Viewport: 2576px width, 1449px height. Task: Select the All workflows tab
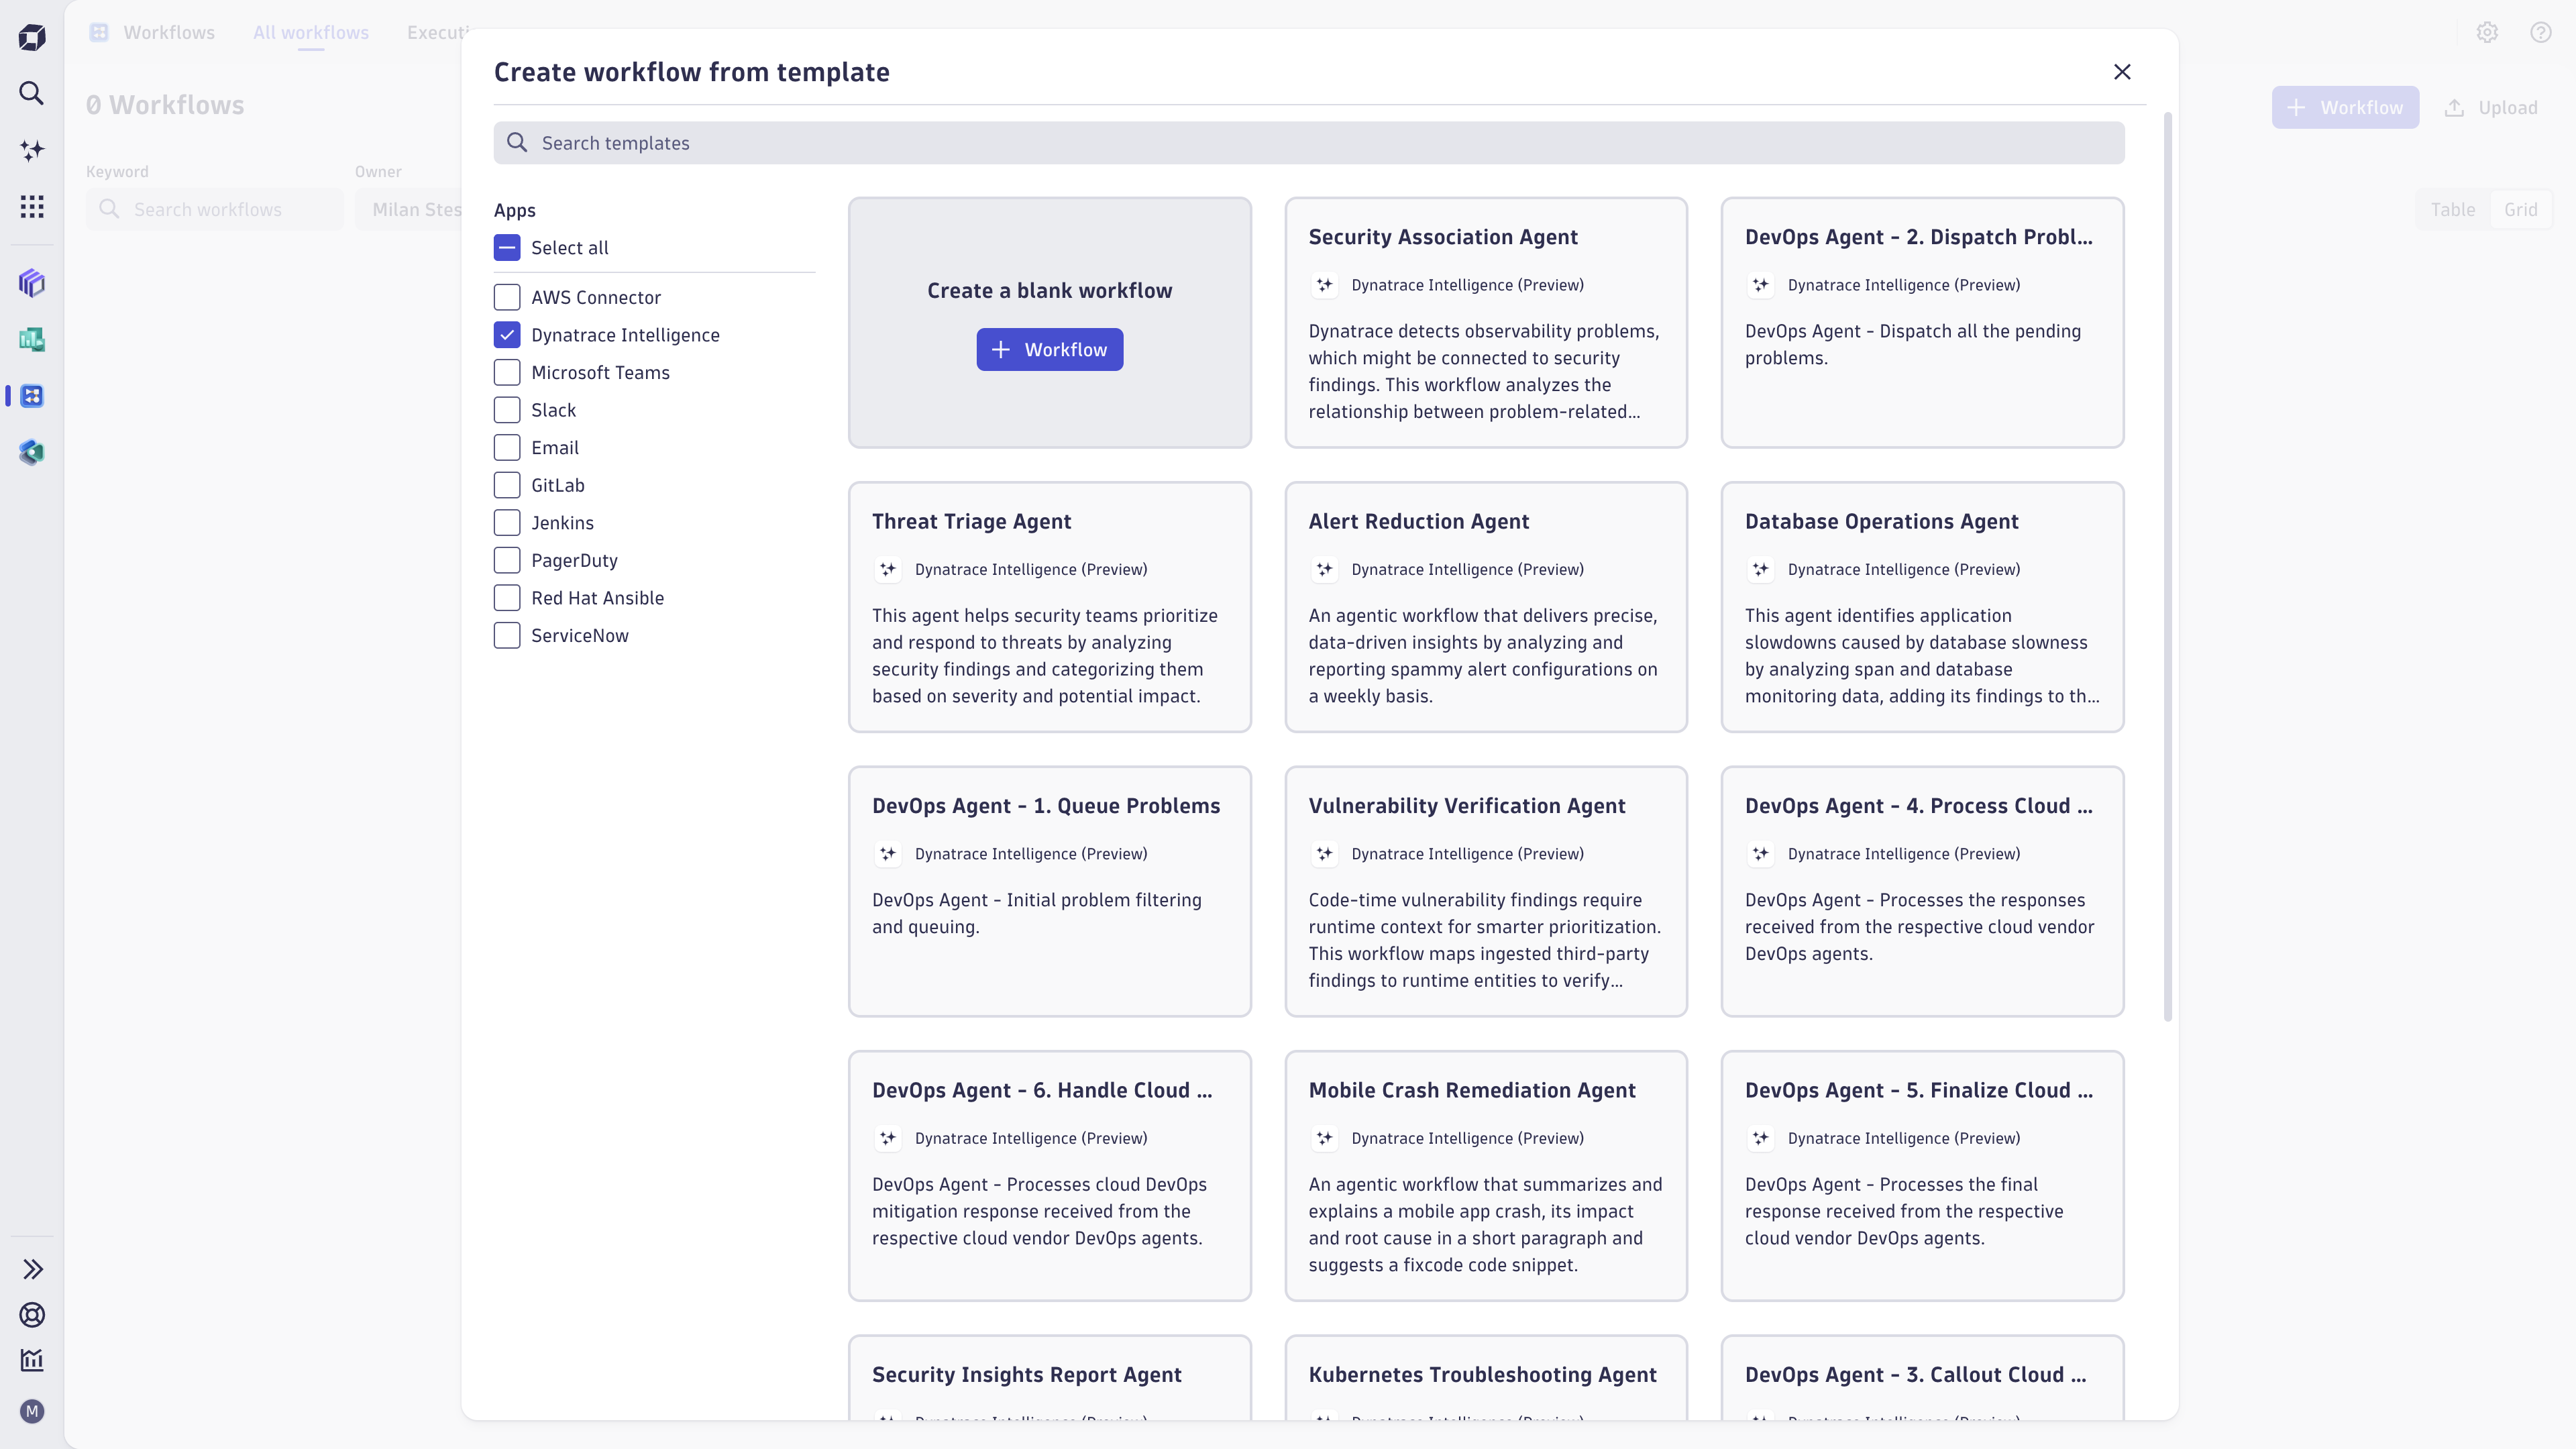pos(310,32)
